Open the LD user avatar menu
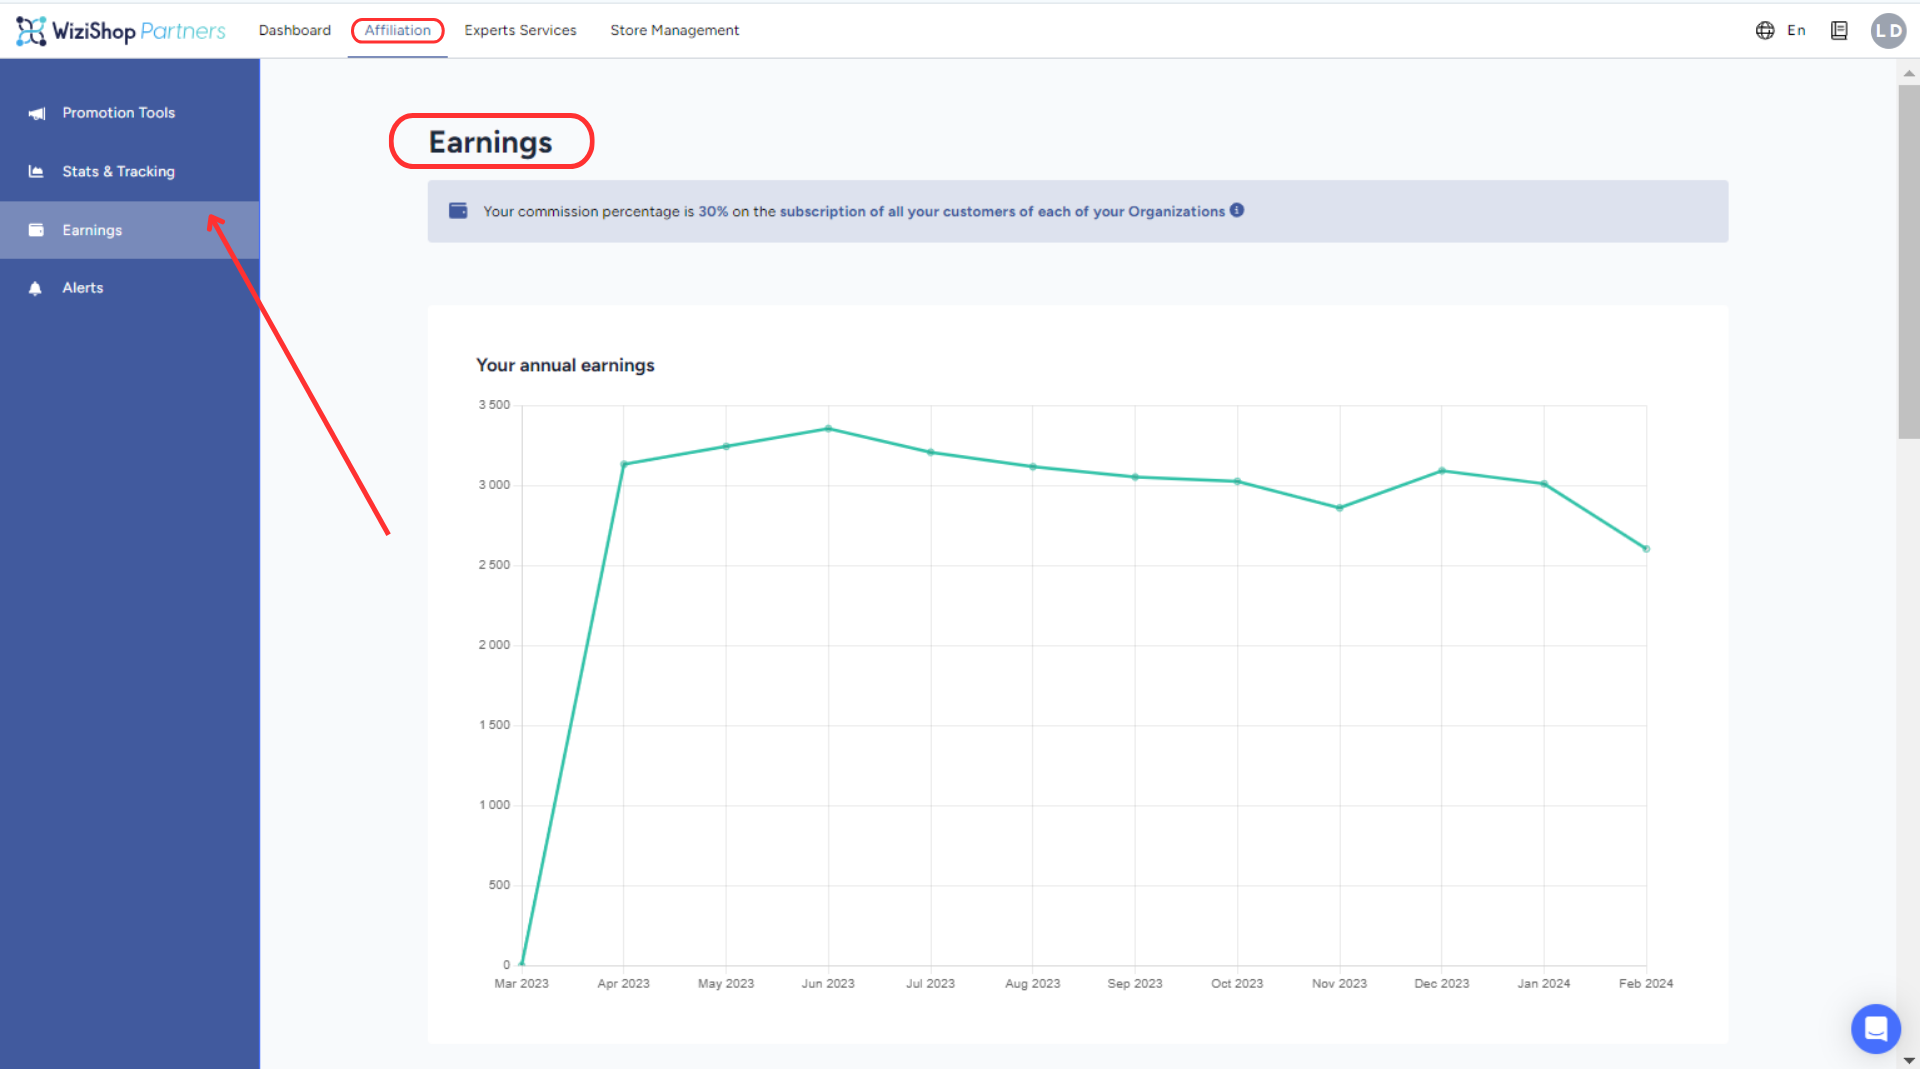The image size is (1920, 1080). pyautogui.click(x=1888, y=30)
